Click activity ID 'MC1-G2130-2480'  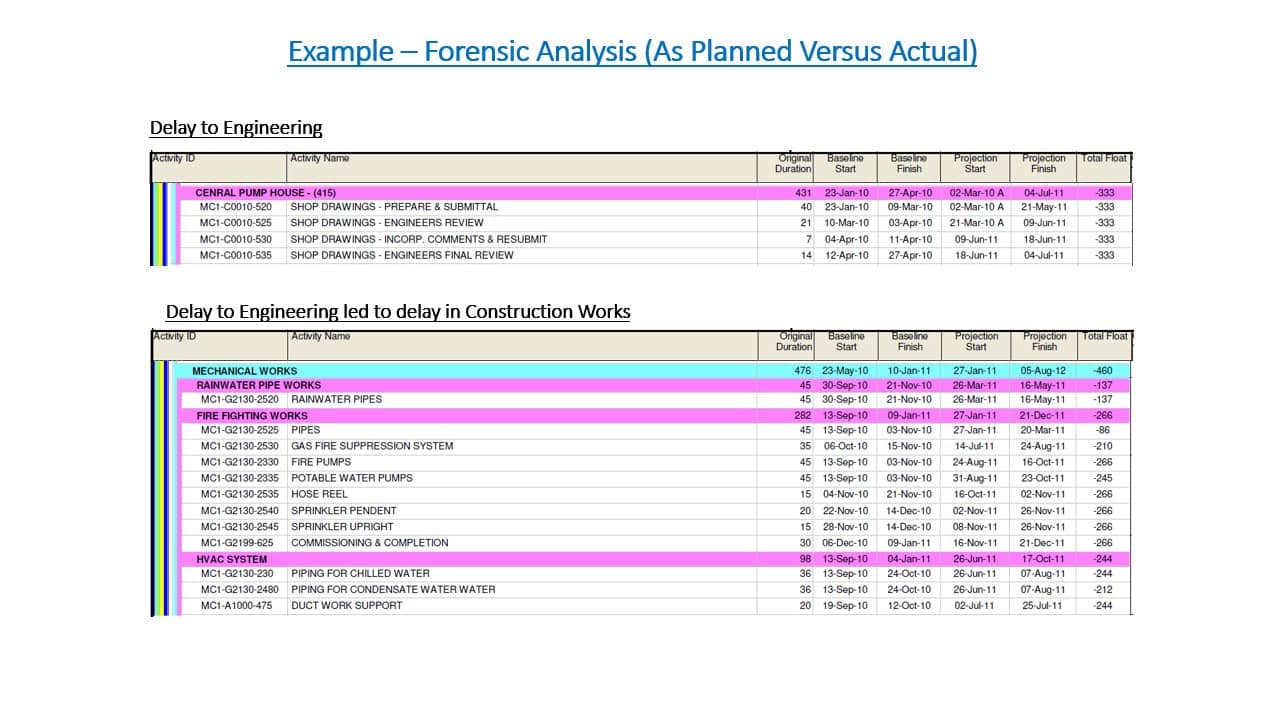(240, 590)
